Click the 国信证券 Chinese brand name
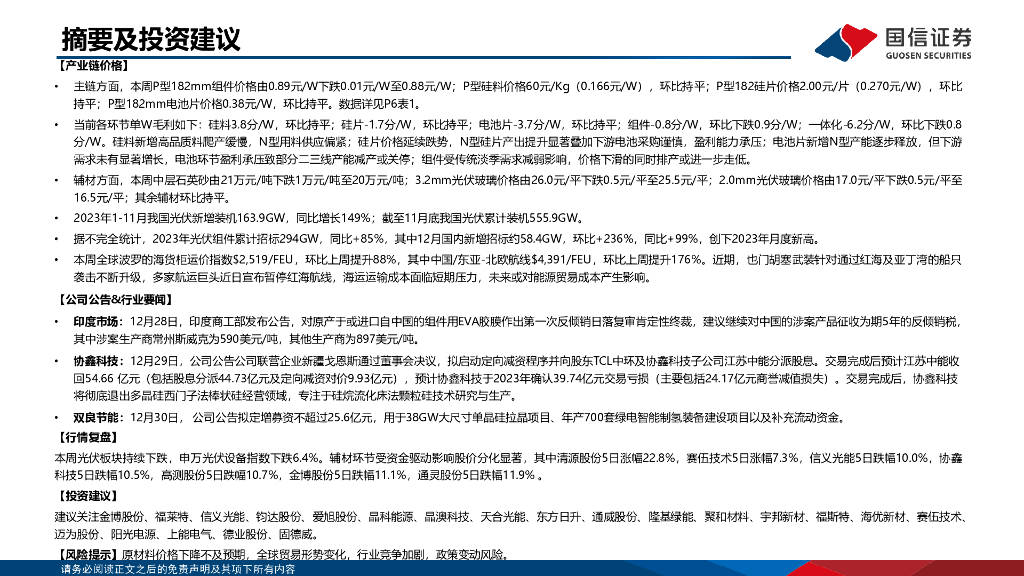Screen dimensions: 1024x576 [929, 37]
